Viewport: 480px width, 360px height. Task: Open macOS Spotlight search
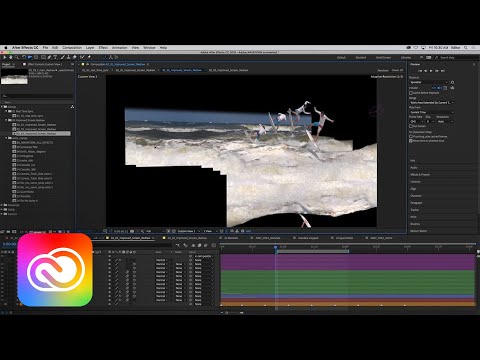tap(466, 48)
